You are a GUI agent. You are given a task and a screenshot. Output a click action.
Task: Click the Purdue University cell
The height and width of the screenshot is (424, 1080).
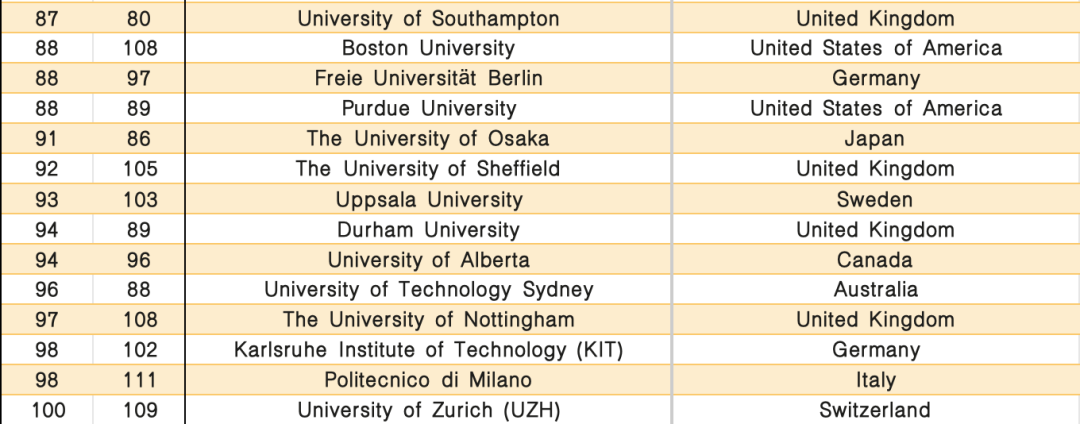428,109
